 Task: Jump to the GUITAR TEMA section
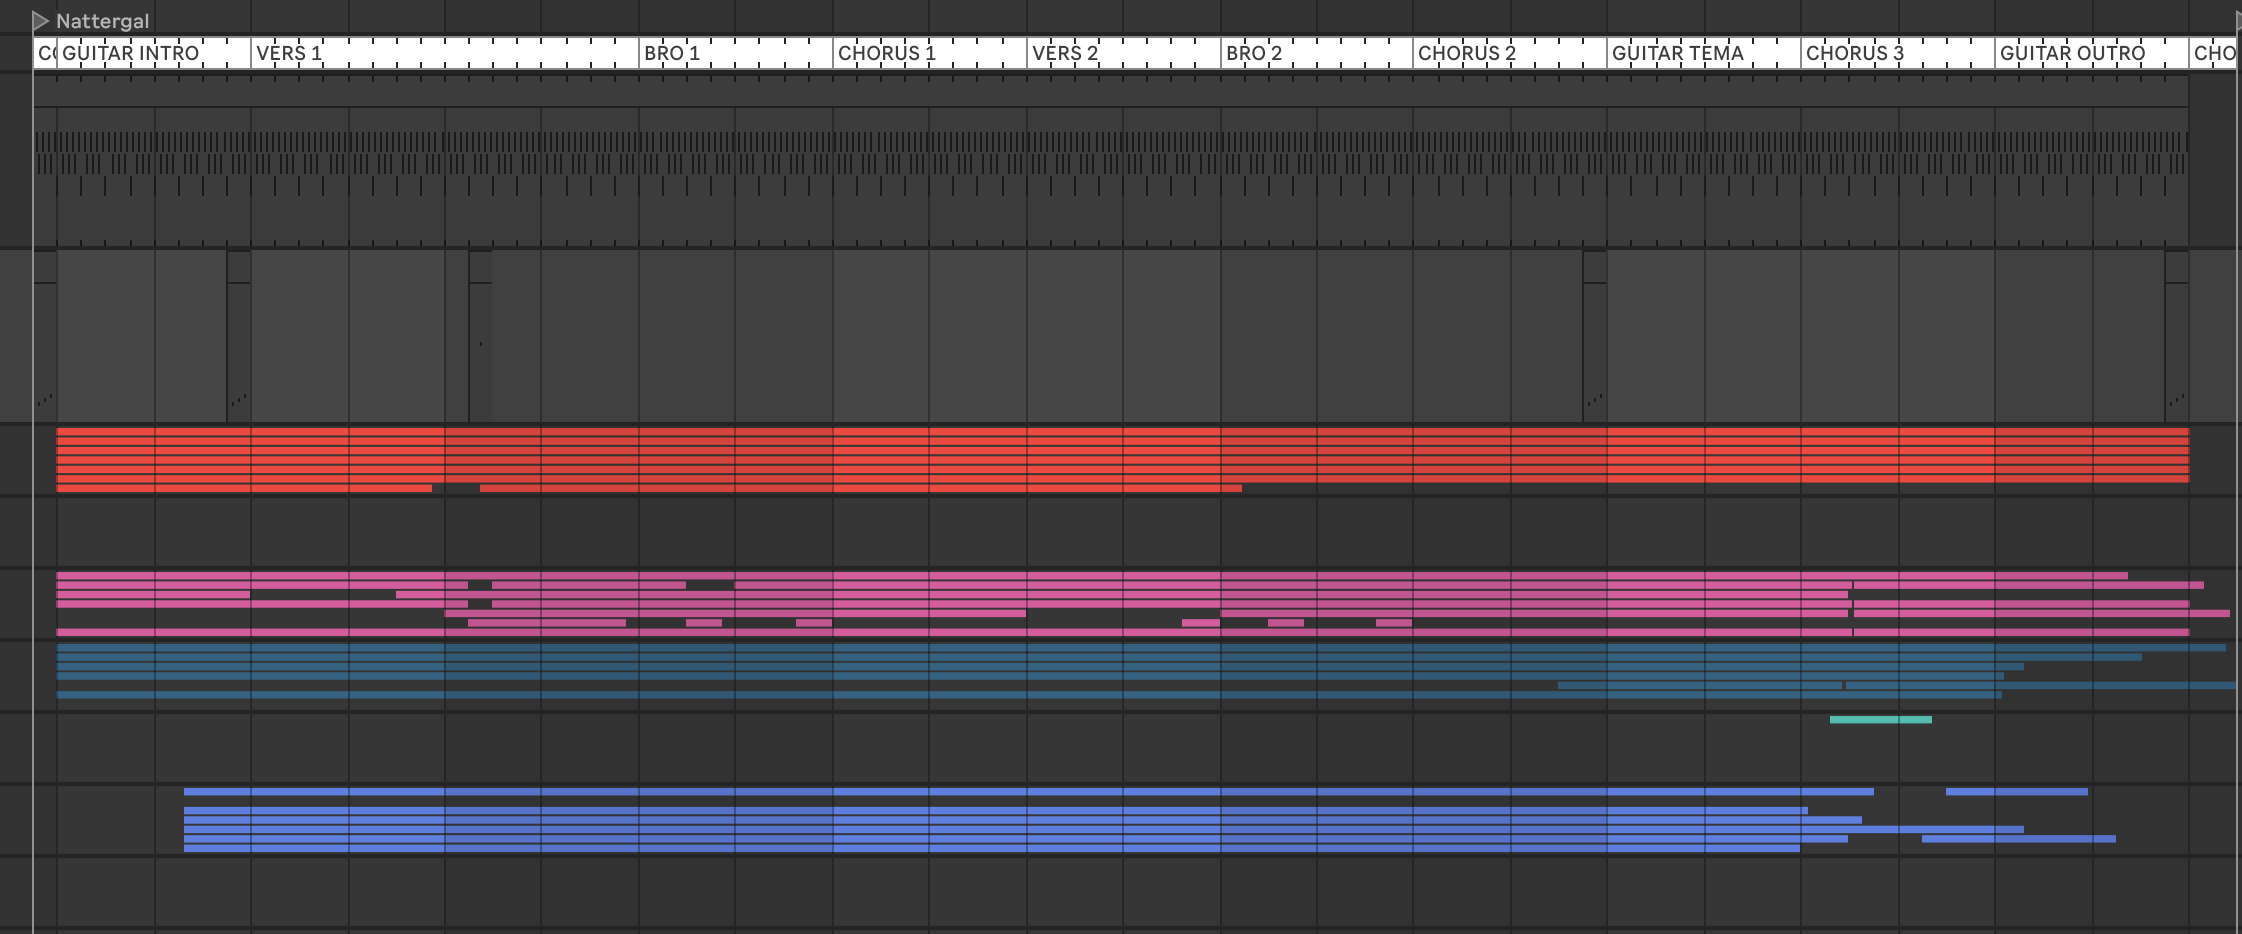pyautogui.click(x=1677, y=53)
